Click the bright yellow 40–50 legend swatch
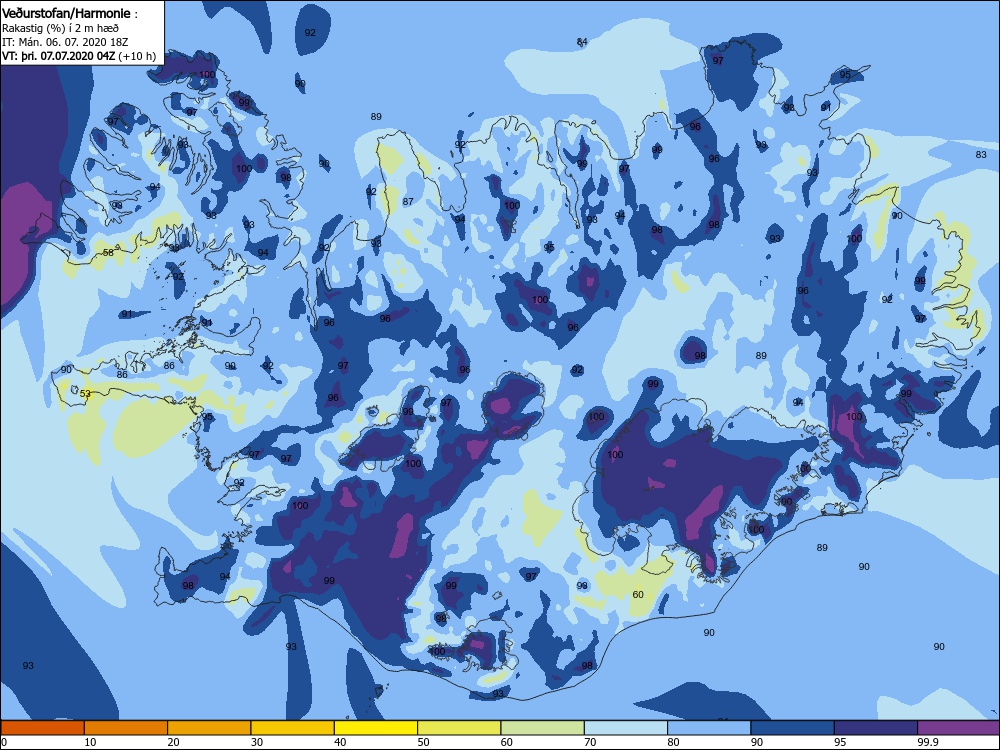Screen dimensions: 1000x750 (x=376, y=728)
